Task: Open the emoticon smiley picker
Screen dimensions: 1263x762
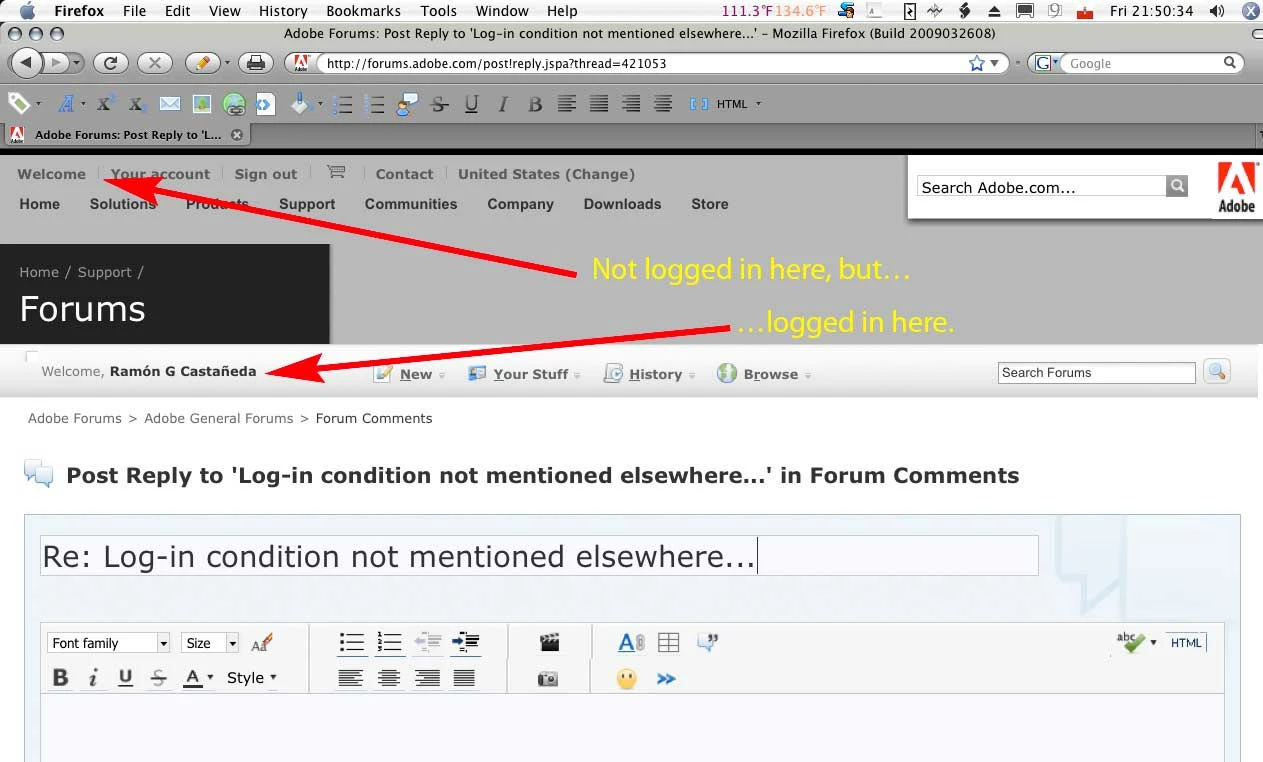Action: (627, 679)
